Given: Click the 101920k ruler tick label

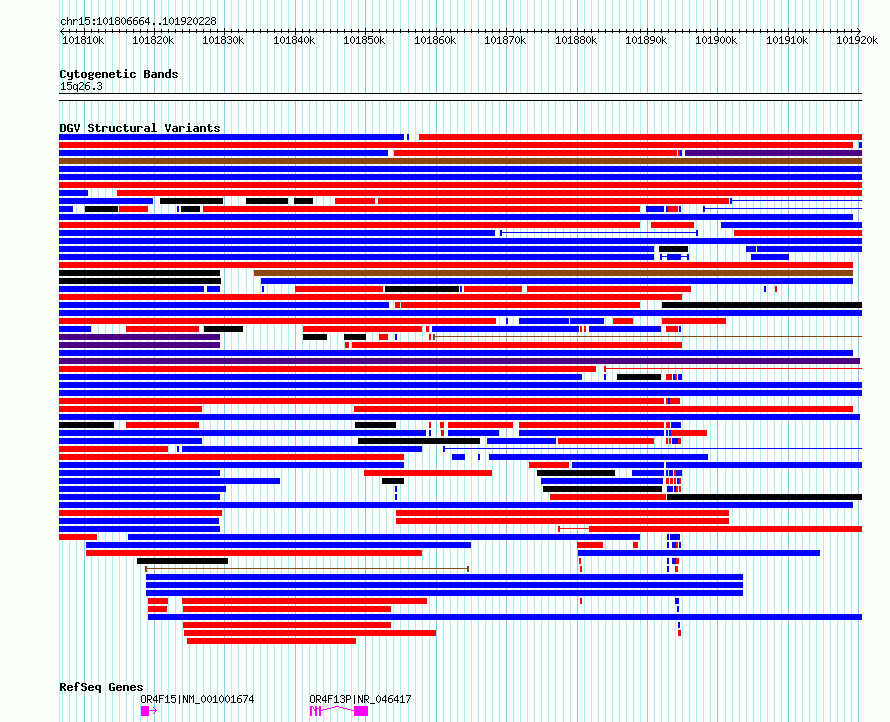Looking at the screenshot, I should click(857, 40).
